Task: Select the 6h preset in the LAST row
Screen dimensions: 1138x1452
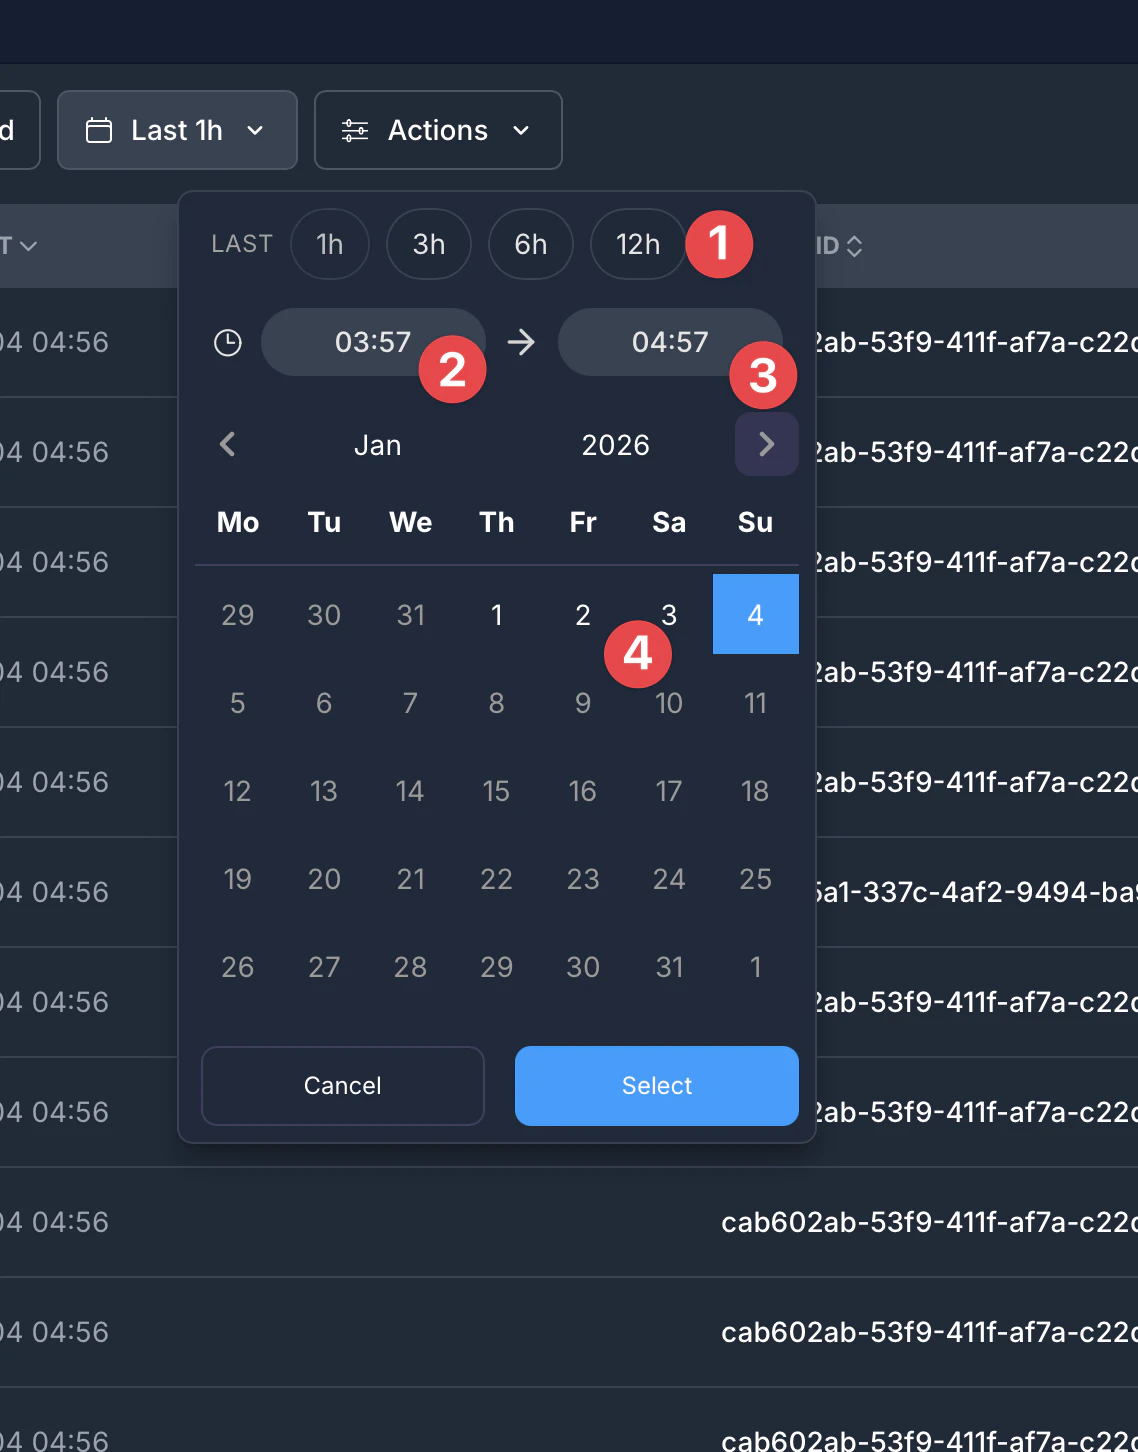Action: [x=530, y=244]
